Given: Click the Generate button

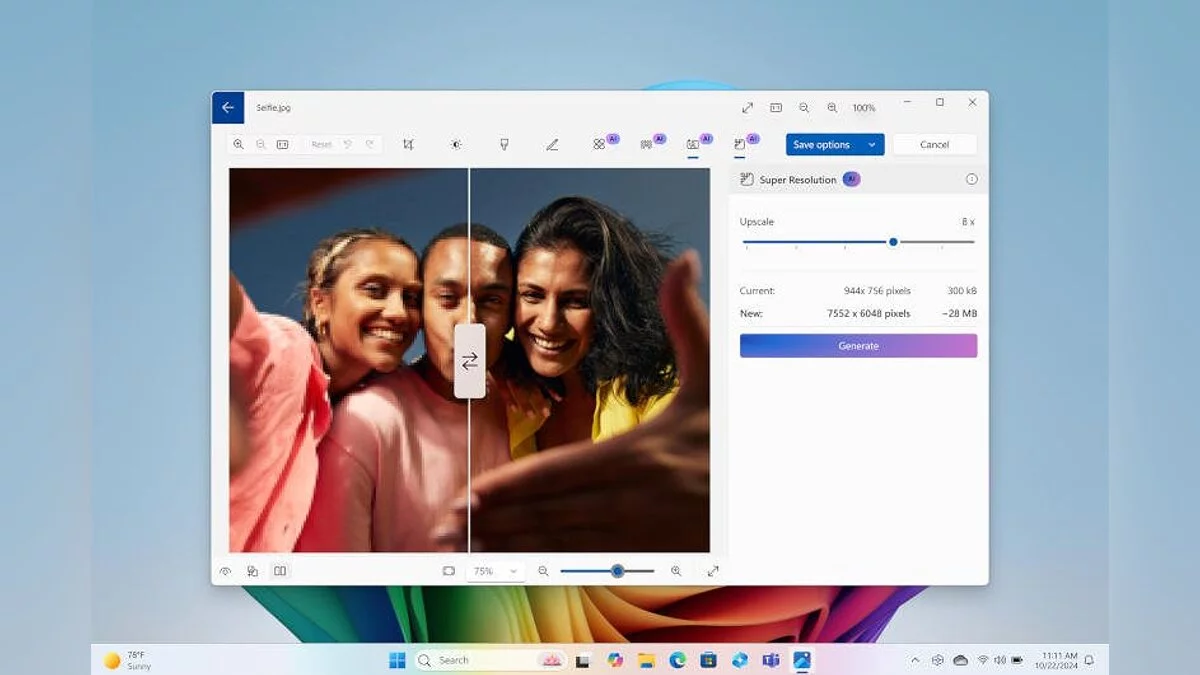Looking at the screenshot, I should pos(858,346).
